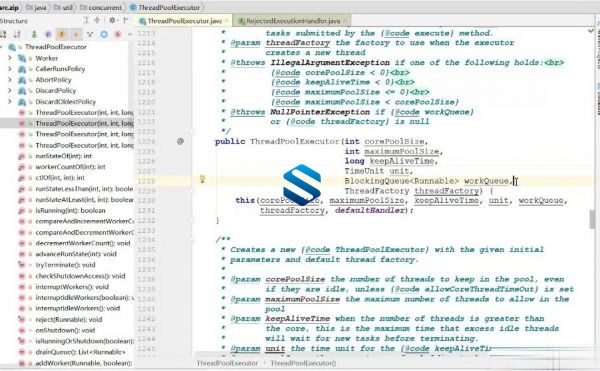Toggle the orange Show Non-Public filter

(76, 34)
